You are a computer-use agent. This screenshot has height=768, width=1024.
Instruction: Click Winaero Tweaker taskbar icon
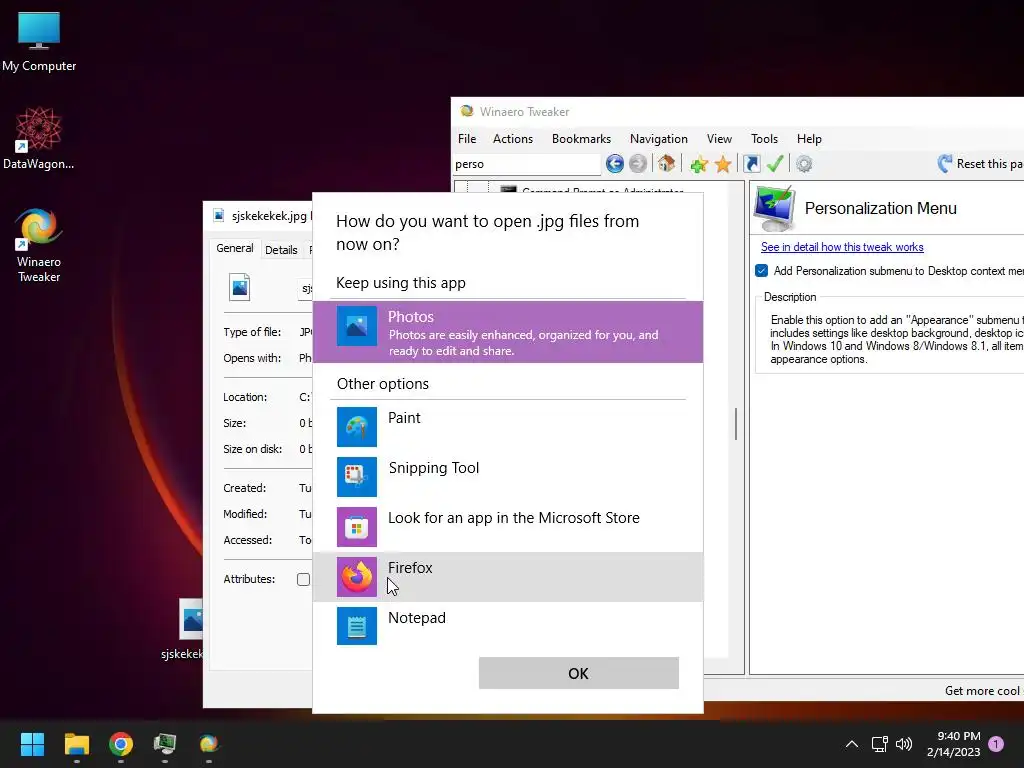click(208, 744)
